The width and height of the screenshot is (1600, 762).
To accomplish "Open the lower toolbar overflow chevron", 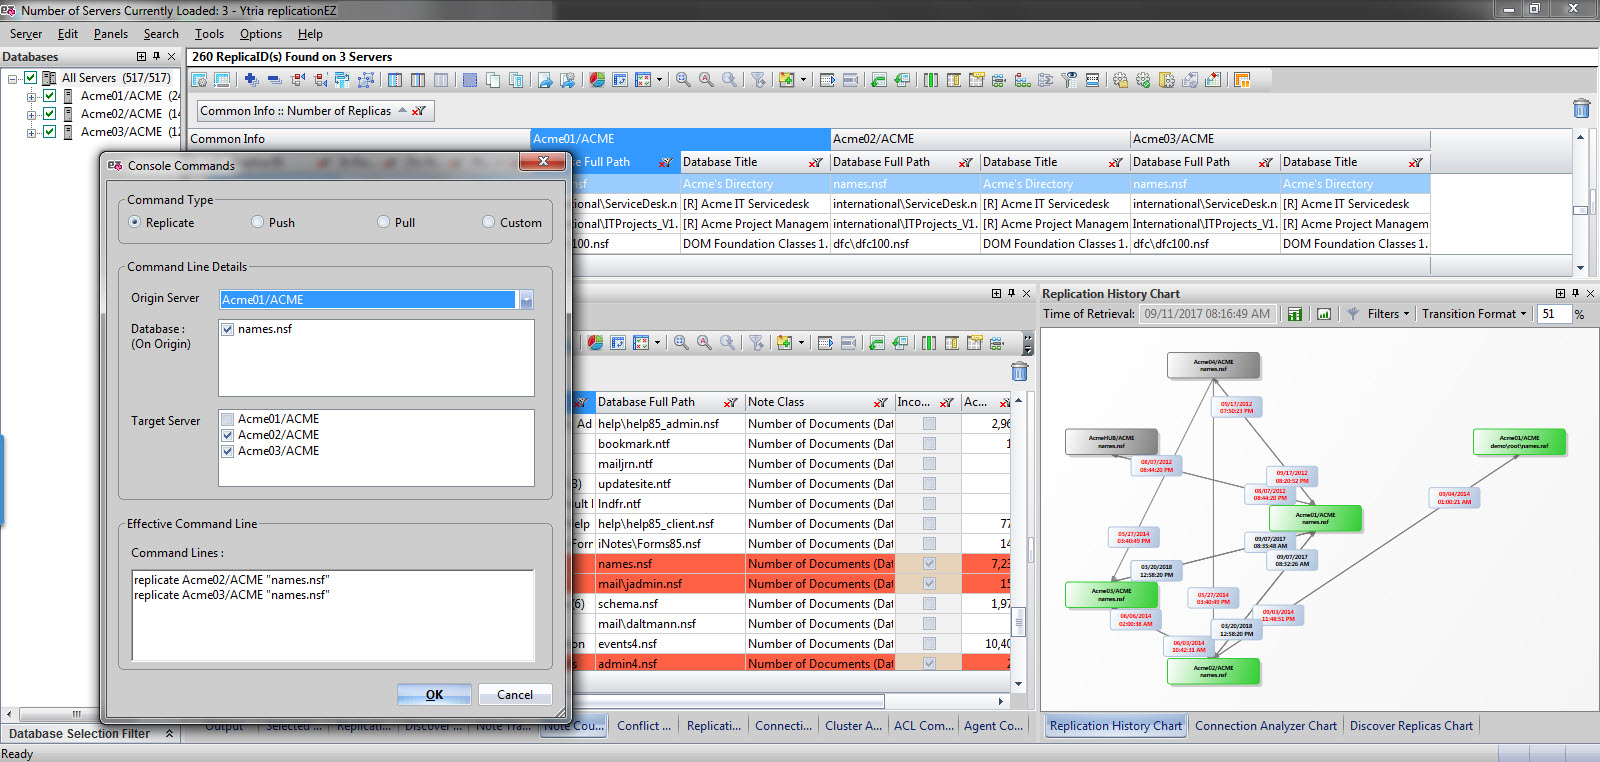I will pyautogui.click(x=1027, y=344).
